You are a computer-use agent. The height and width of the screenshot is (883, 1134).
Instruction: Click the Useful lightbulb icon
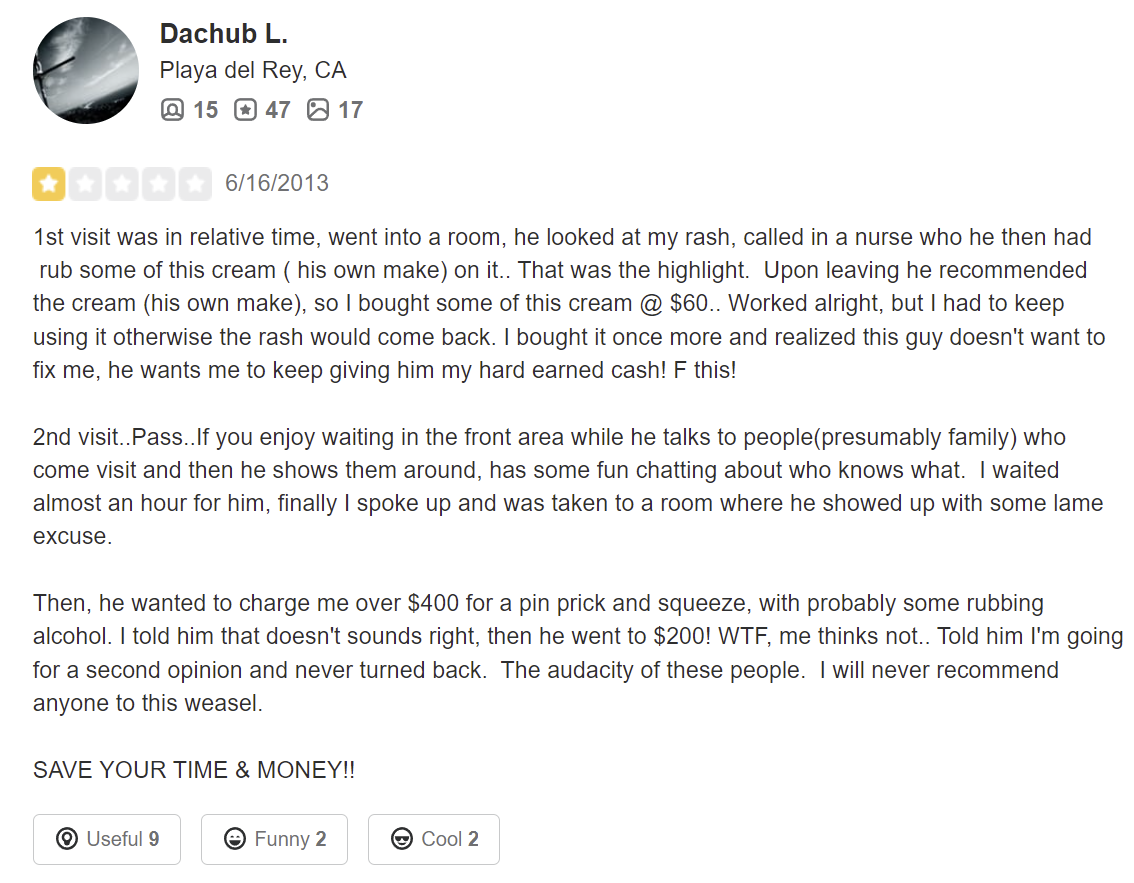67,839
